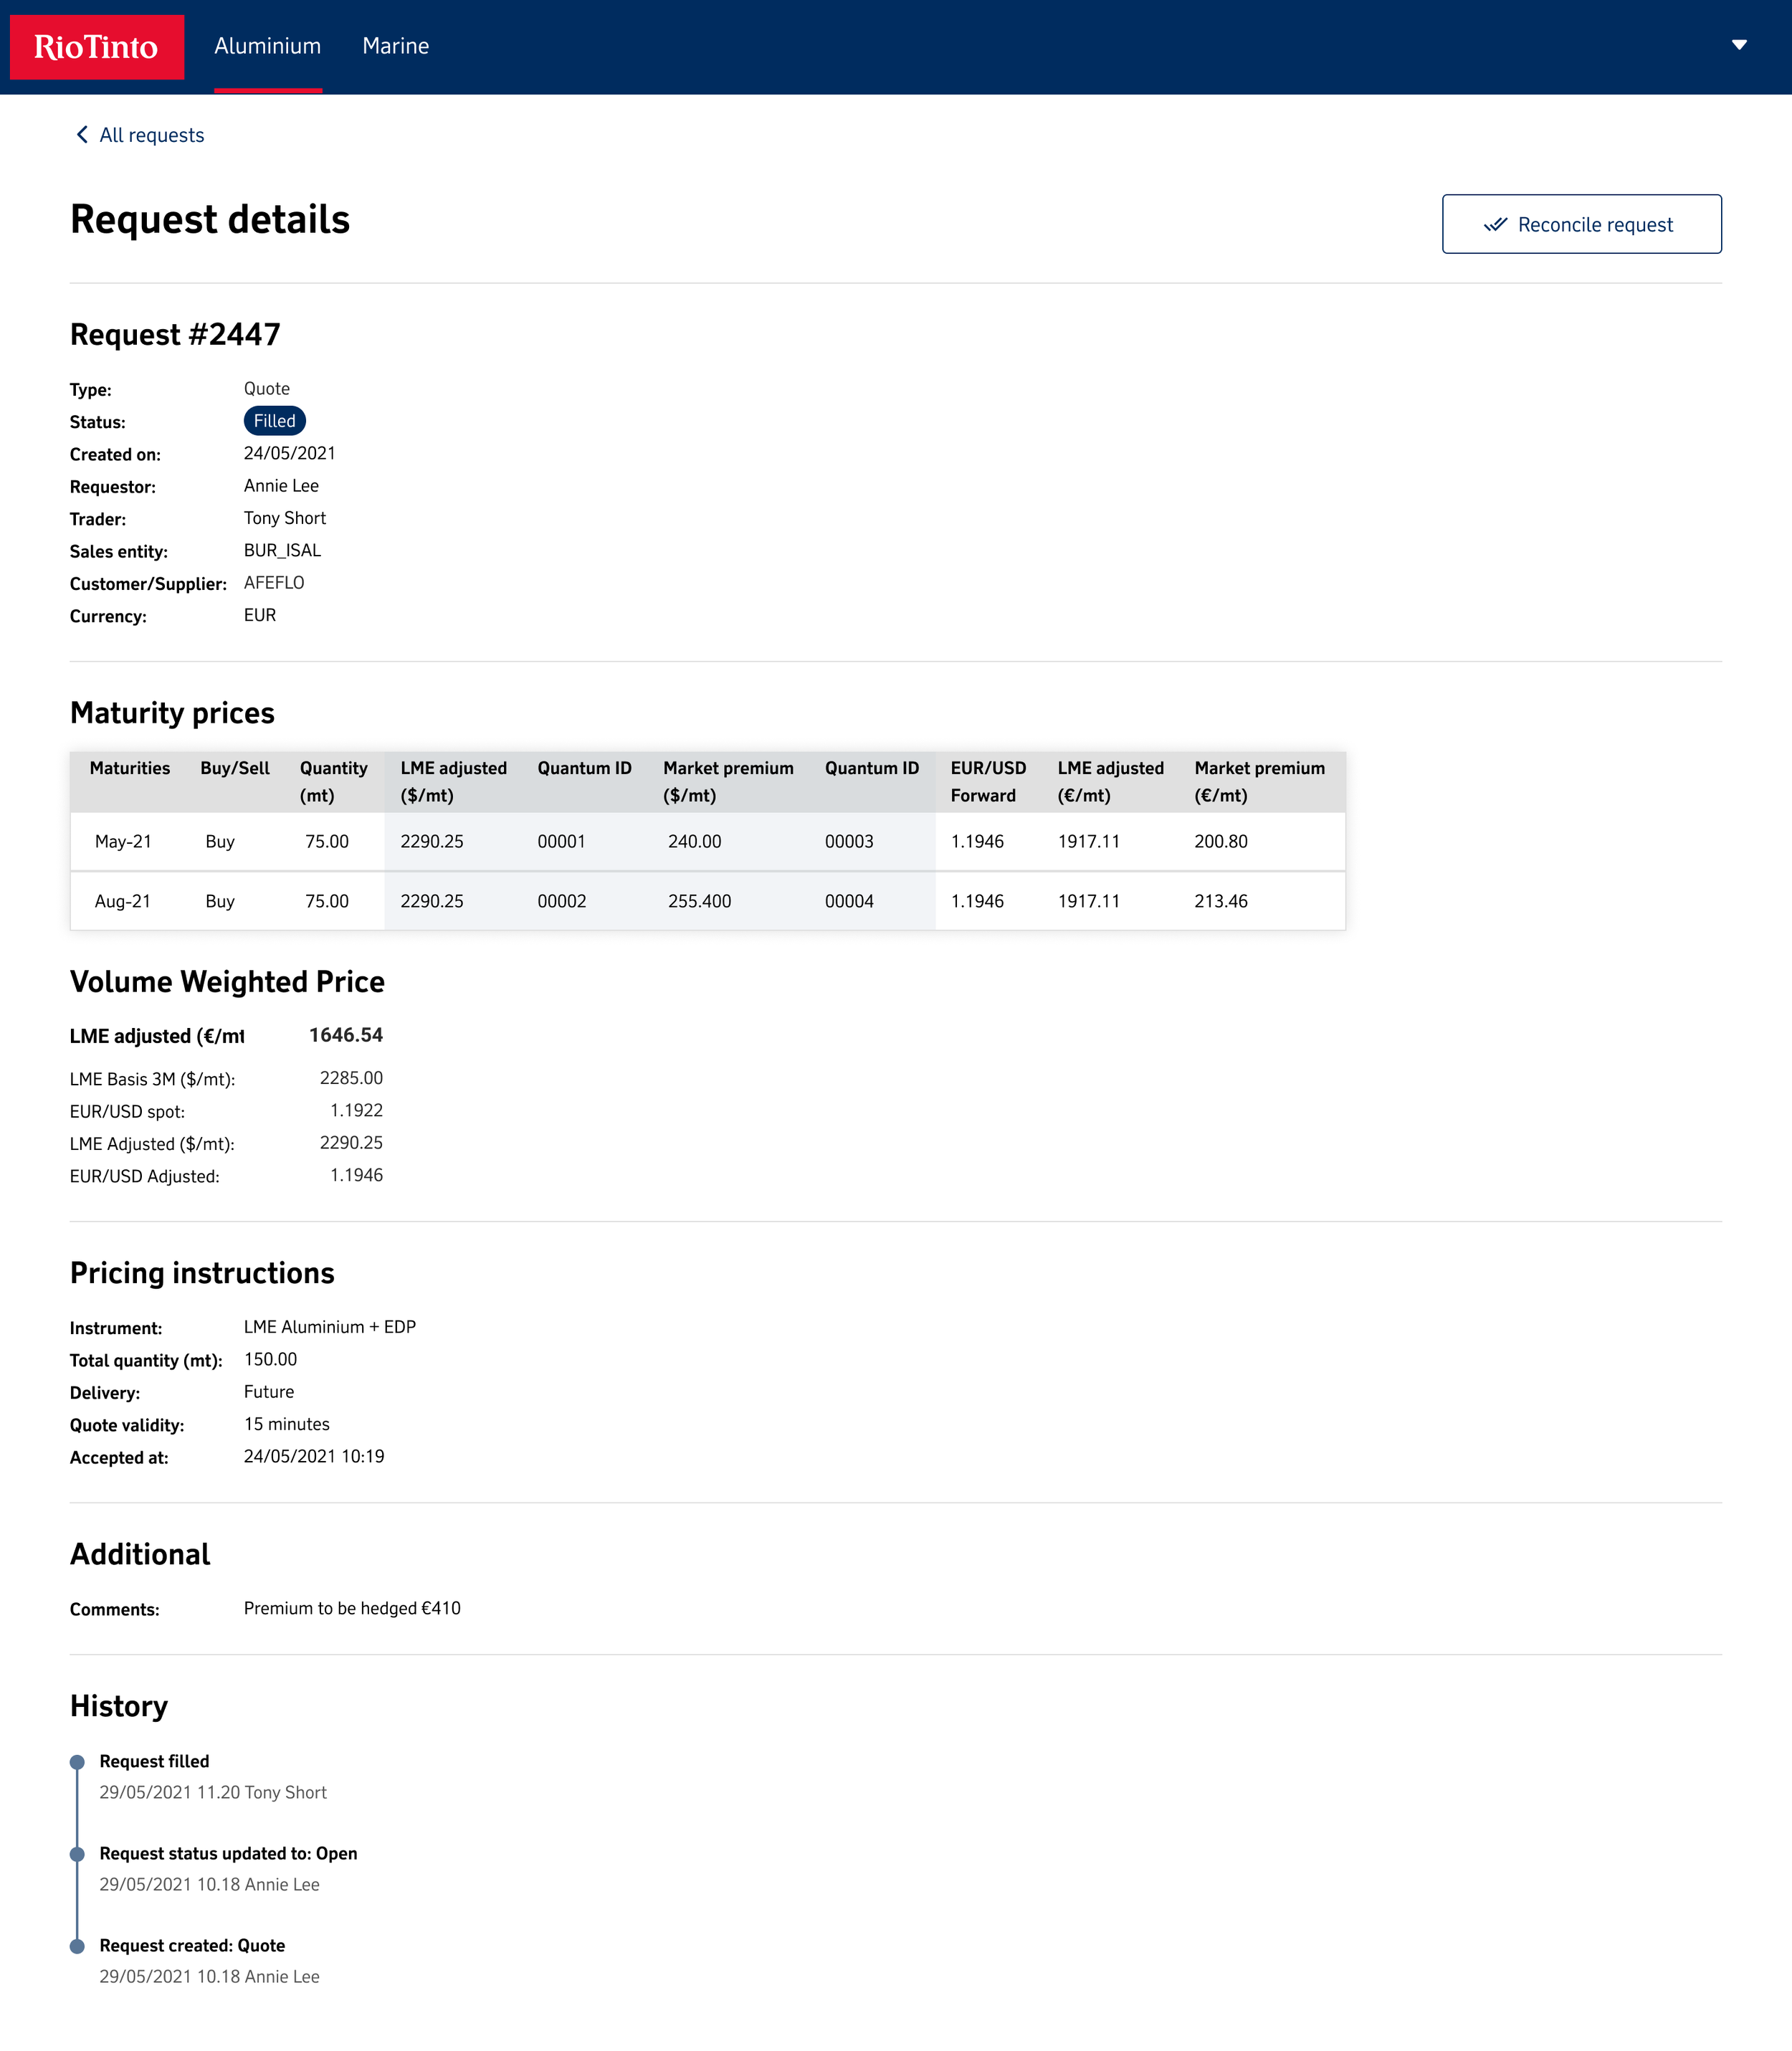Viewport: 1792px width, 2051px height.
Task: Select the Aug-21 maturity cell
Action: [123, 901]
